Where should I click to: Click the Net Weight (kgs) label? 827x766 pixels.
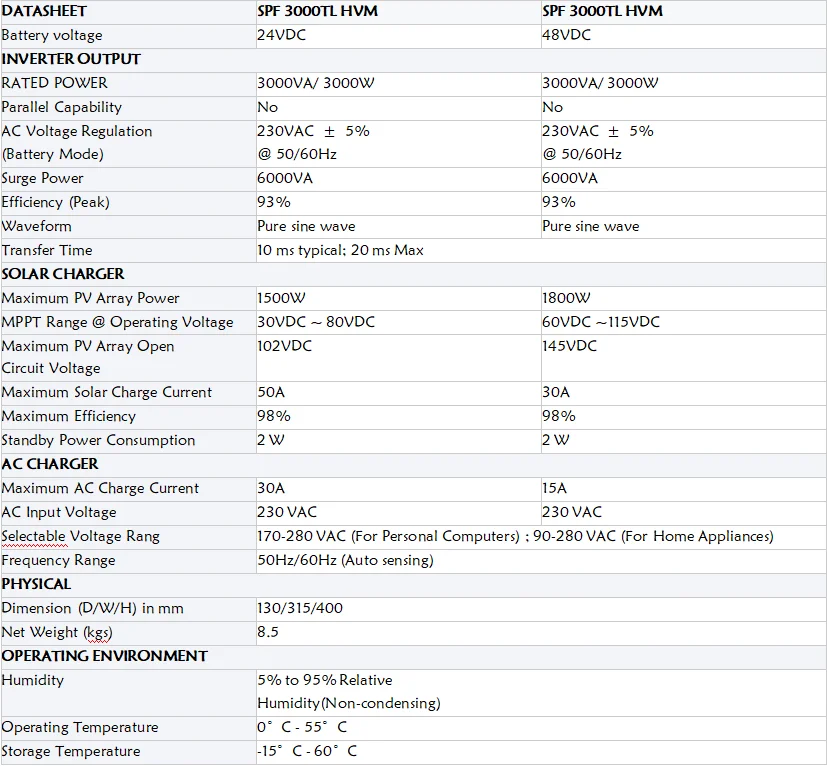(x=57, y=633)
